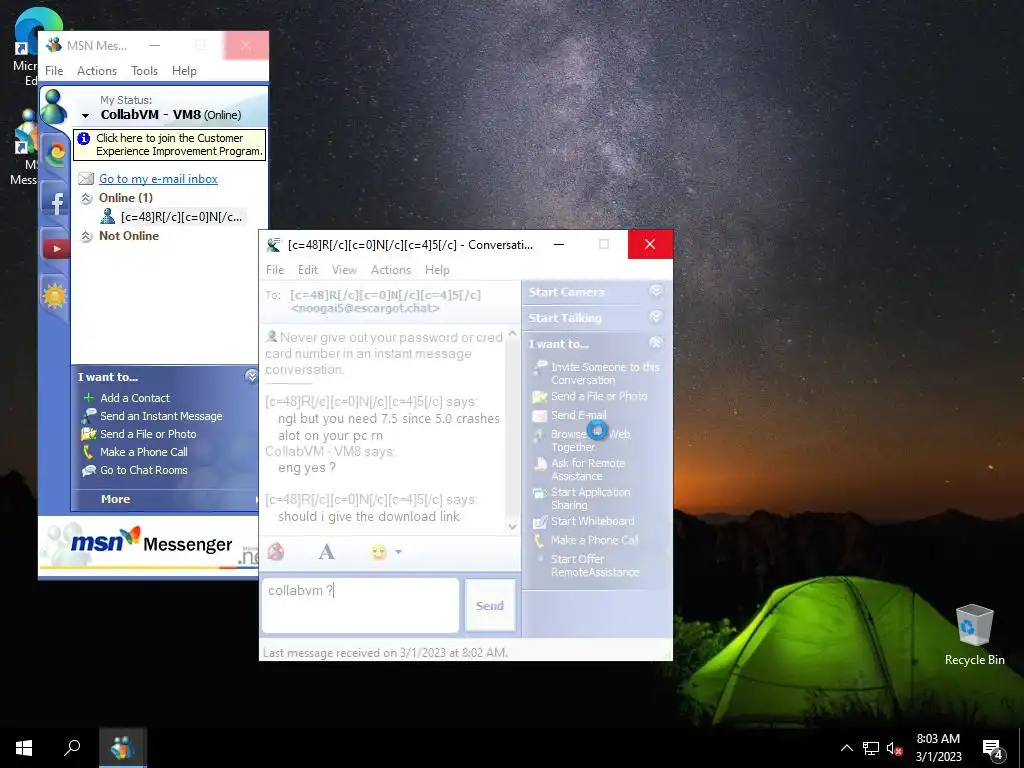
Task: Expand the Start Camera section chevron
Action: [656, 291]
